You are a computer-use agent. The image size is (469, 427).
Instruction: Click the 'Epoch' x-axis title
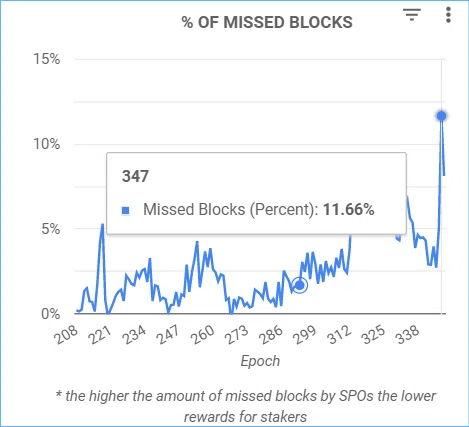260,361
